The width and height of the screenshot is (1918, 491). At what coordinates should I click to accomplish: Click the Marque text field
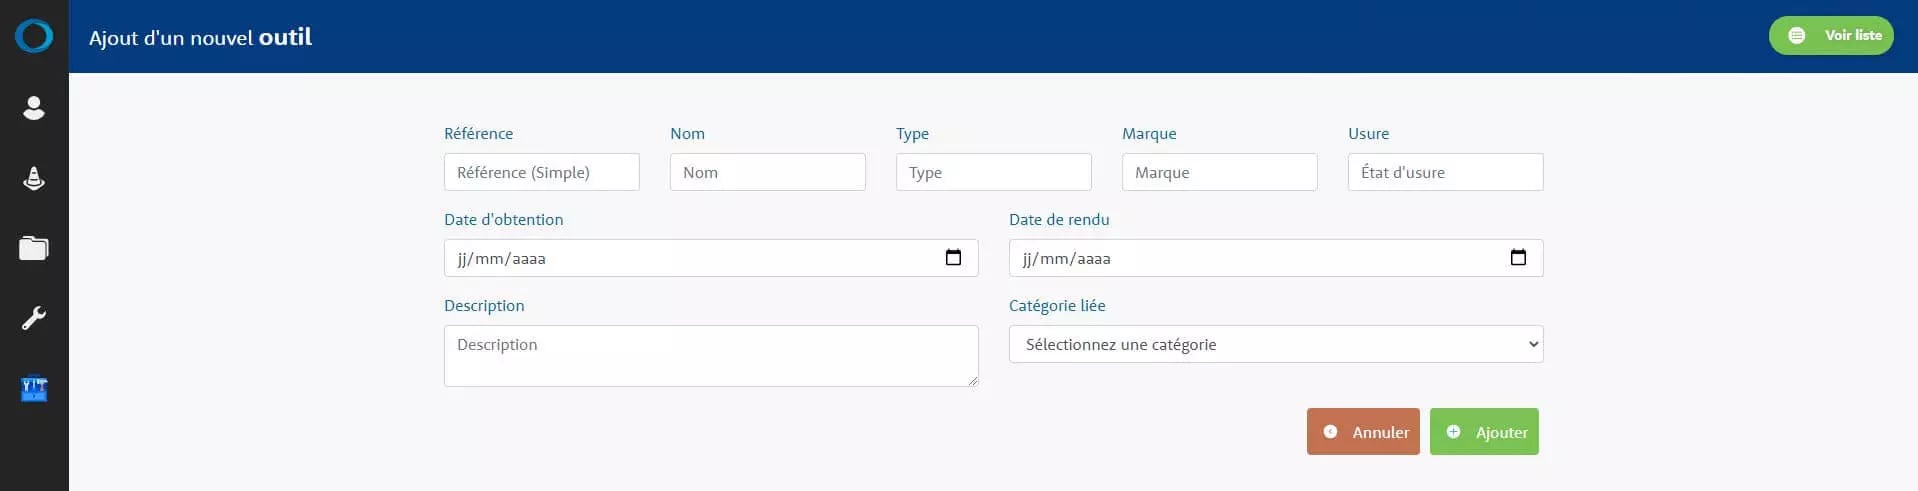pyautogui.click(x=1219, y=172)
